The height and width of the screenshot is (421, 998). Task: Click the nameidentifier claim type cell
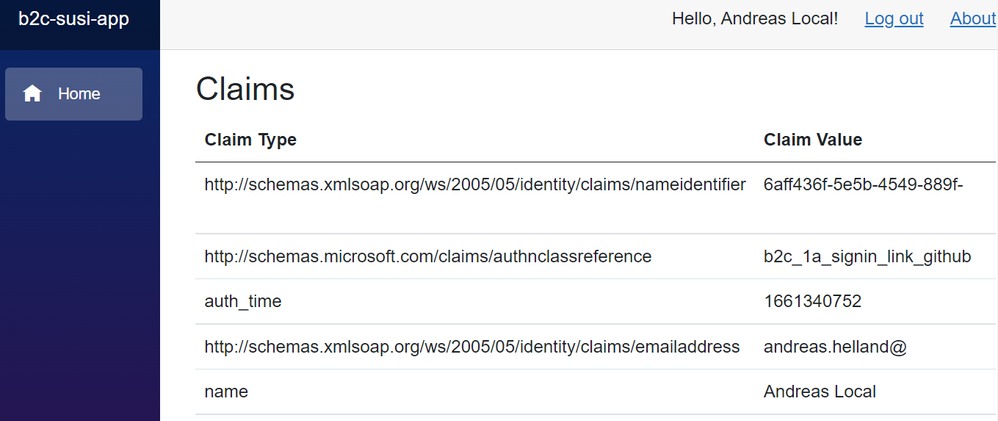coord(474,185)
